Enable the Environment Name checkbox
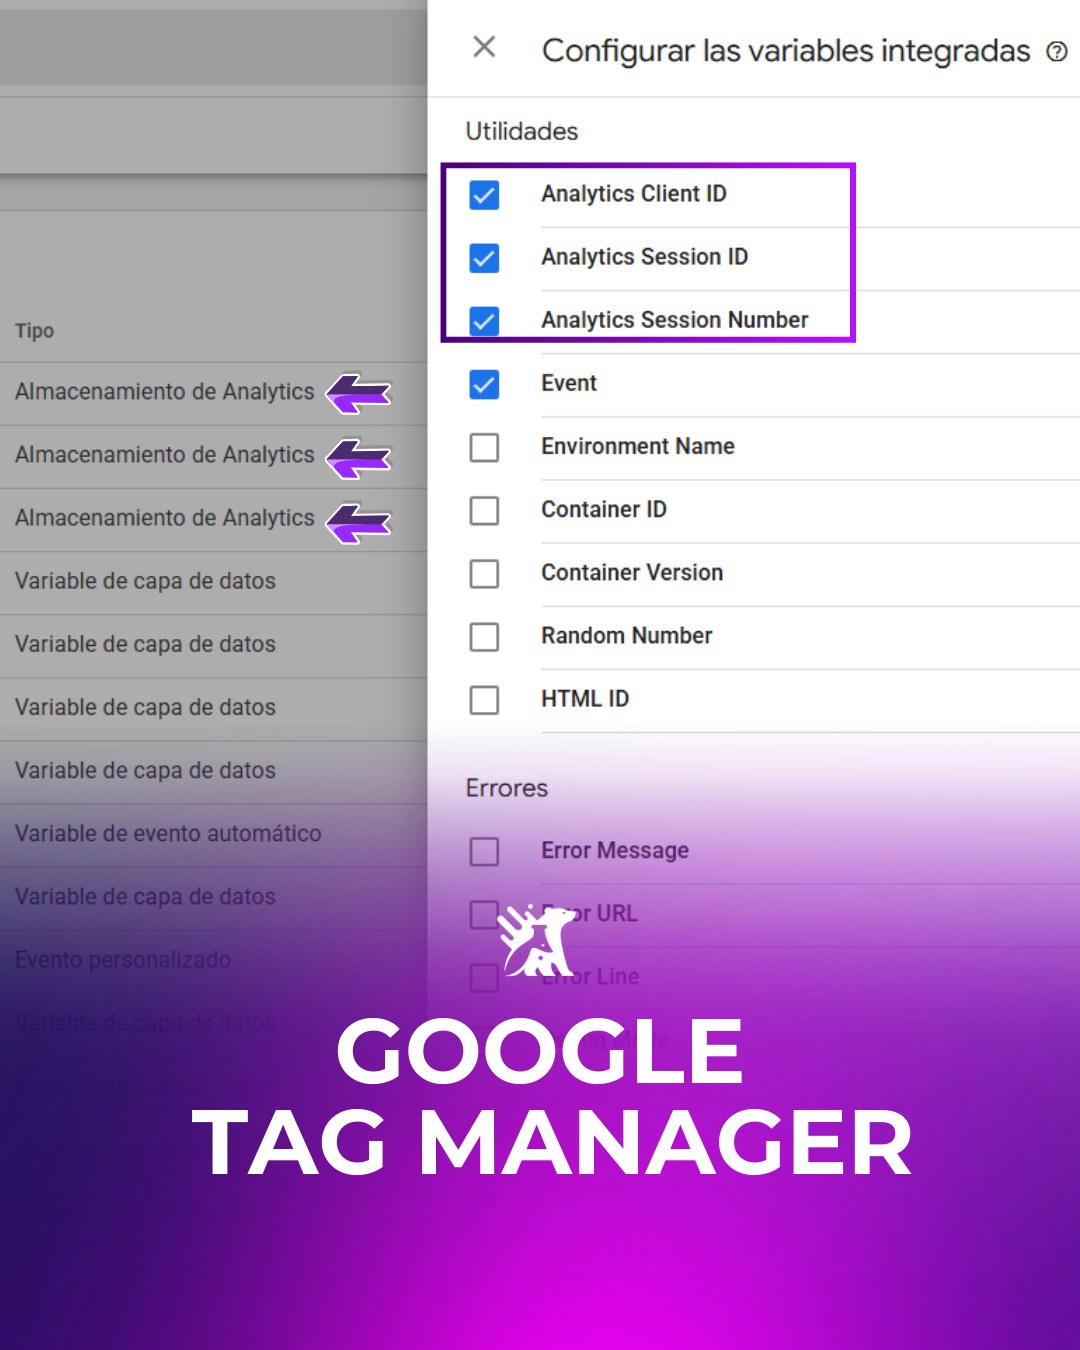1080x1350 pixels. coord(484,447)
